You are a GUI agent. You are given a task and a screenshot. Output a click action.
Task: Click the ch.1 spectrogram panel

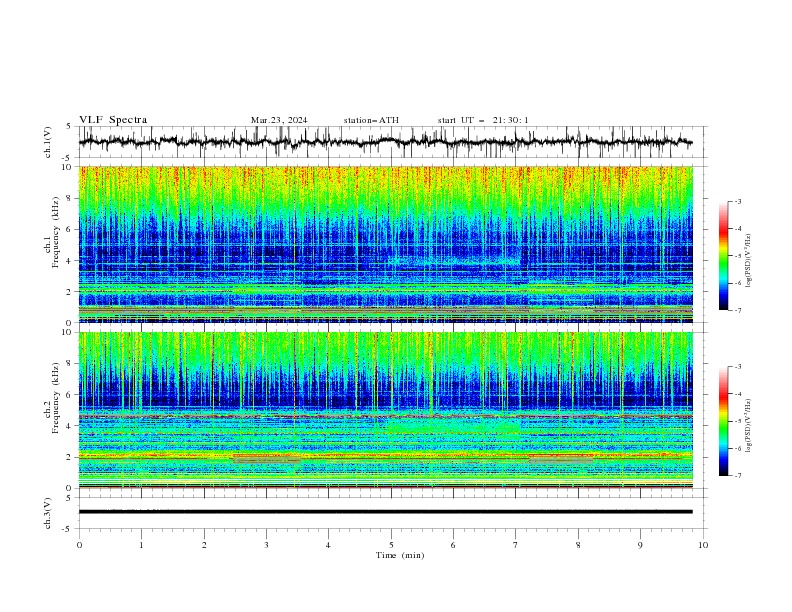coord(385,244)
